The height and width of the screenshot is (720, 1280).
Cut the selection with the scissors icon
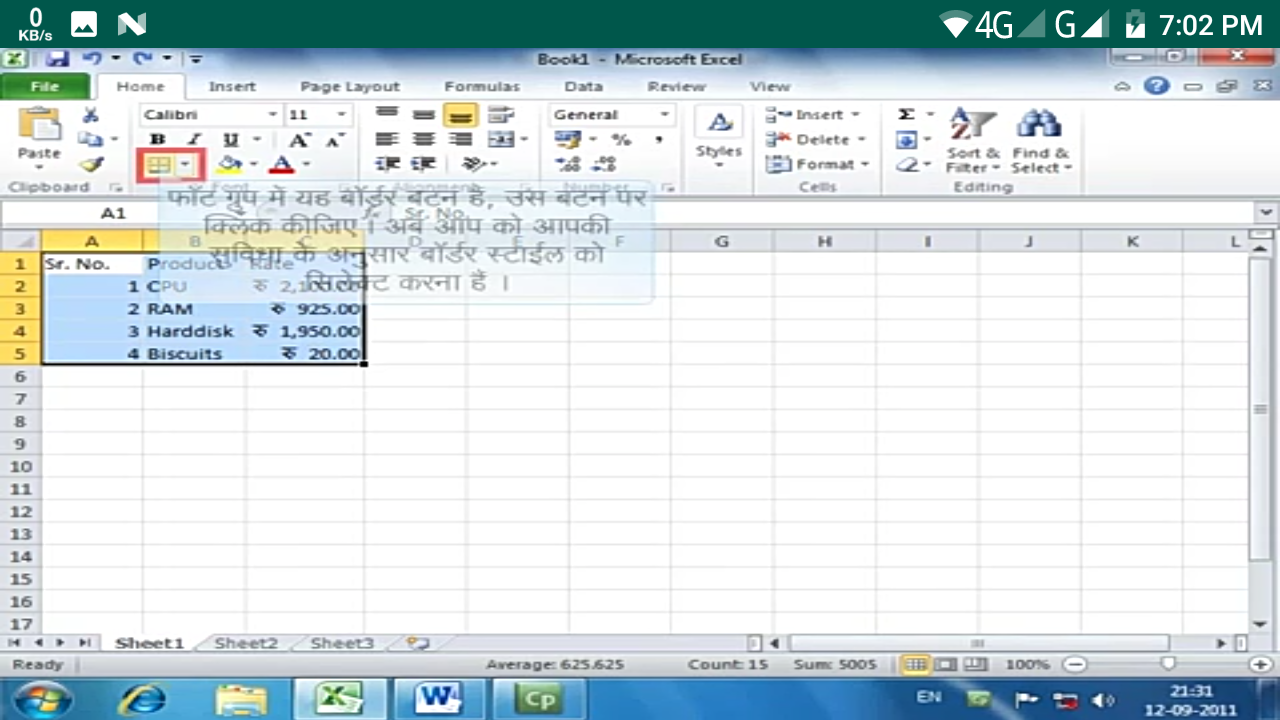pyautogui.click(x=90, y=115)
